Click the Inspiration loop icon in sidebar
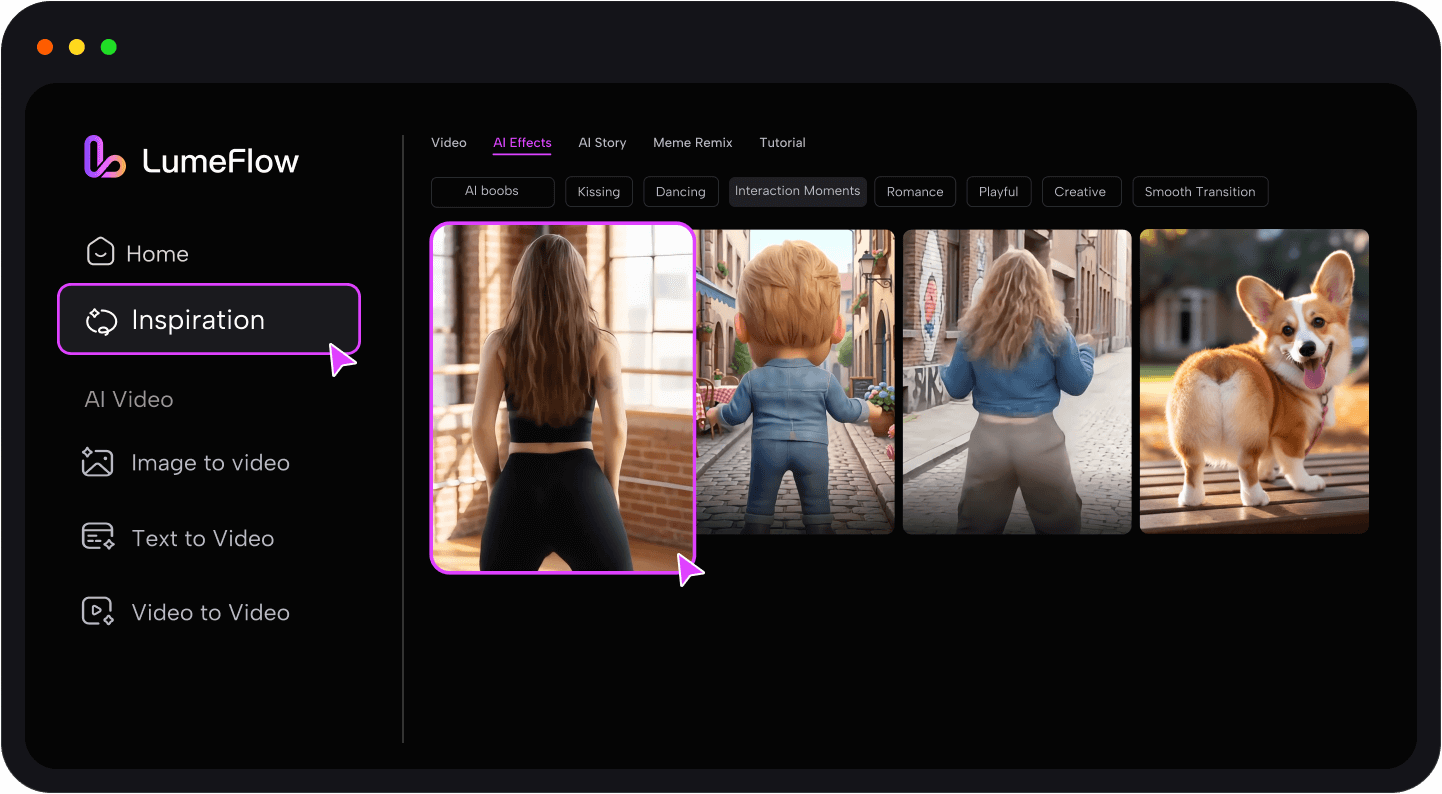Screen dimensions: 1442x794 (x=101, y=321)
